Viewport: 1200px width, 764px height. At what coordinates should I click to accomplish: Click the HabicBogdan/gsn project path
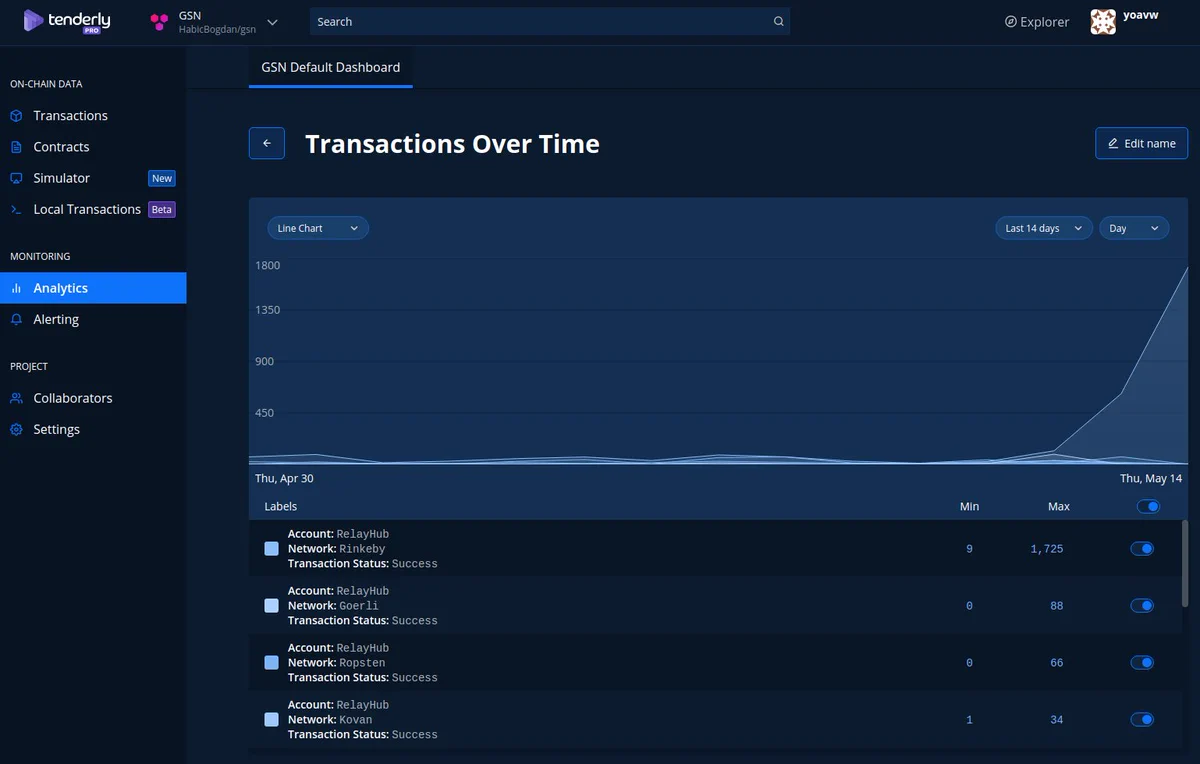click(x=217, y=29)
